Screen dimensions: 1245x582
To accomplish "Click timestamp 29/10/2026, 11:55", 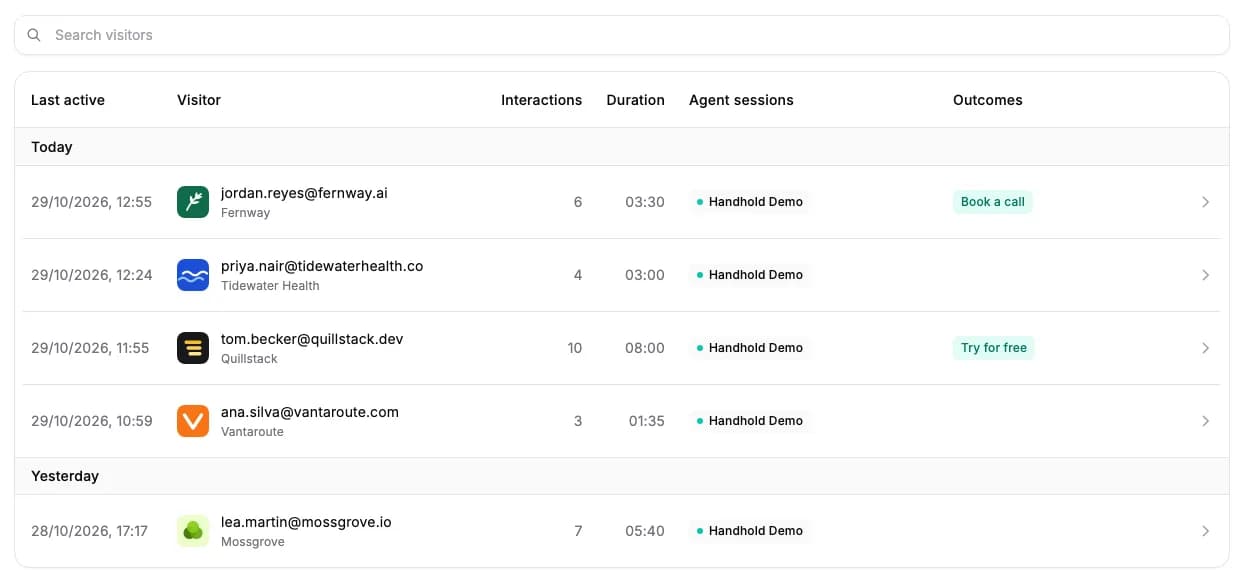I will pos(90,348).
